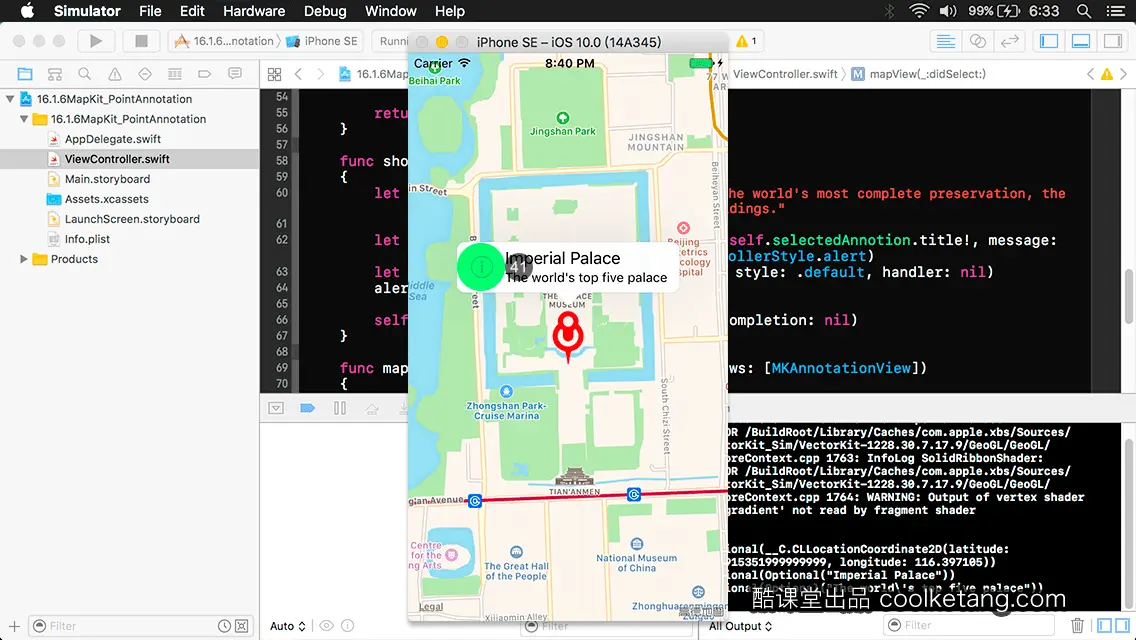The width and height of the screenshot is (1136, 640).
Task: Show only the variables view pane
Action: point(1104,626)
